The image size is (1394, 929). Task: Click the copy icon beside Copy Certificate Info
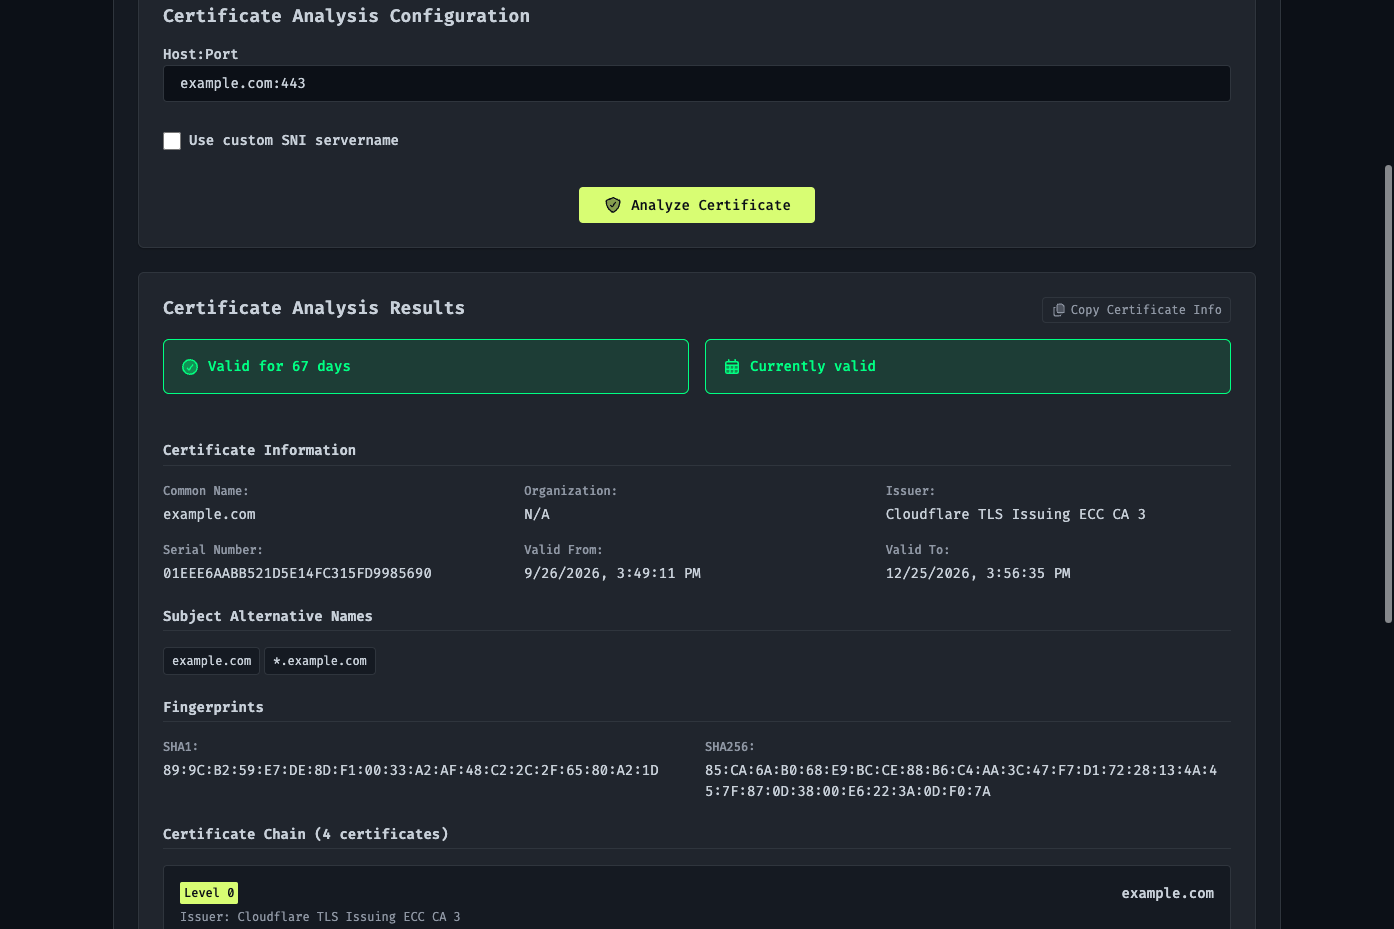[1058, 310]
